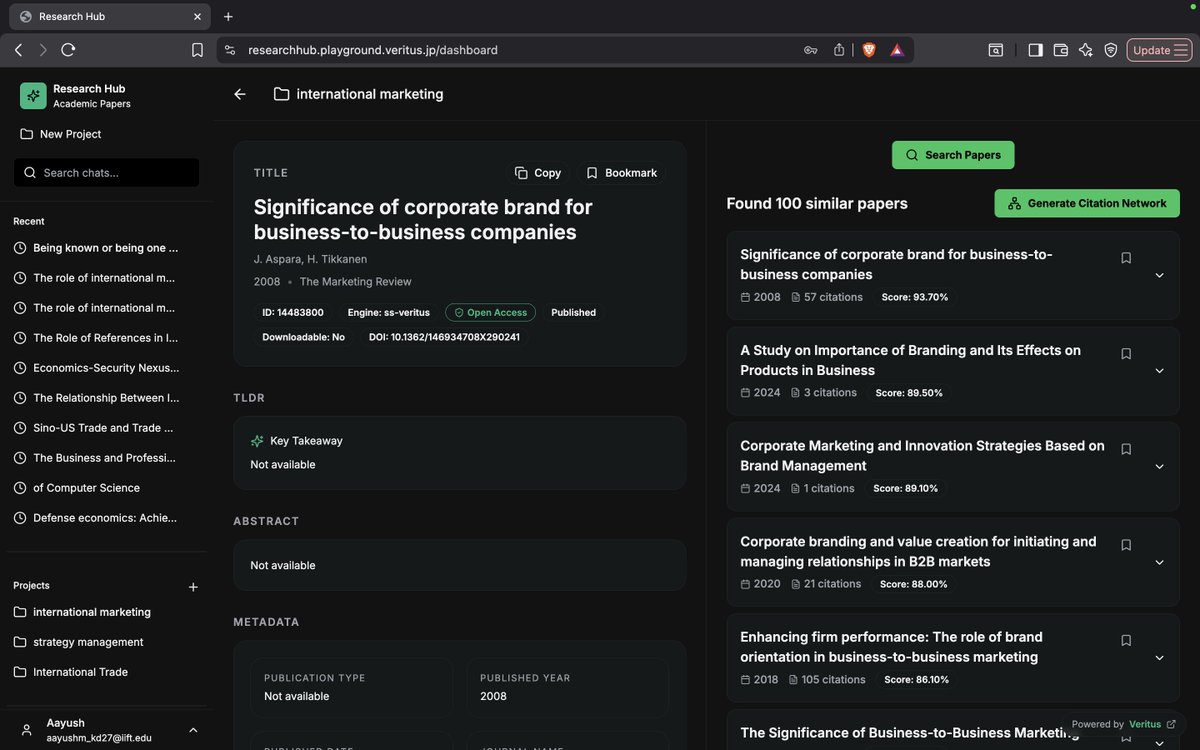Open 'Enhancing firm performance' paper title
Image resolution: width=1200 pixels, height=750 pixels.
[891, 647]
